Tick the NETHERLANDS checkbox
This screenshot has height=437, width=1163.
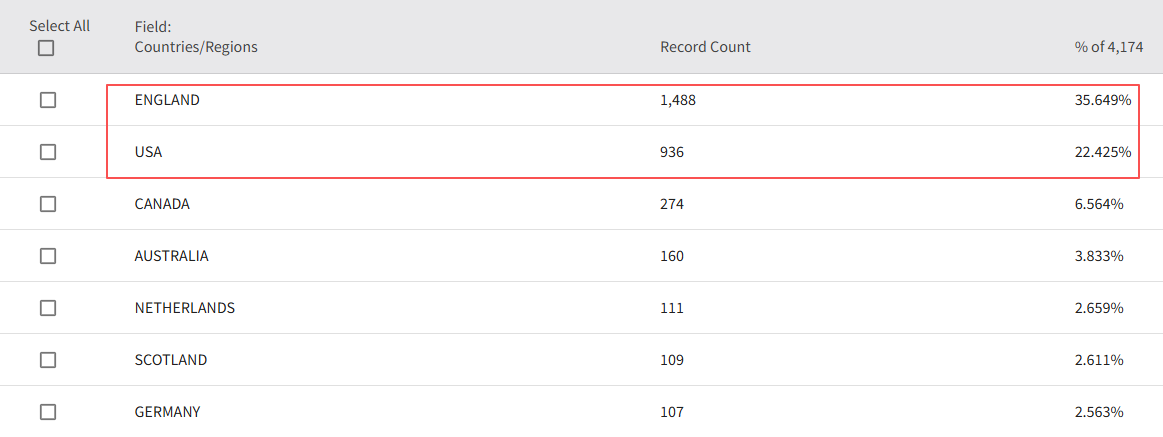(48, 308)
